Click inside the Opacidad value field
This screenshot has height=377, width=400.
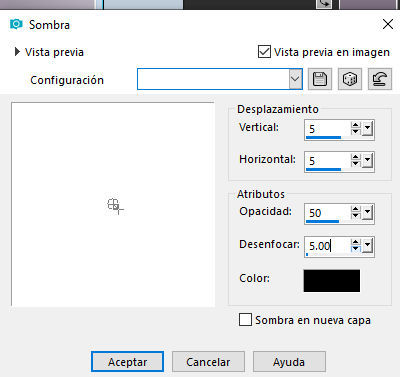coord(328,212)
